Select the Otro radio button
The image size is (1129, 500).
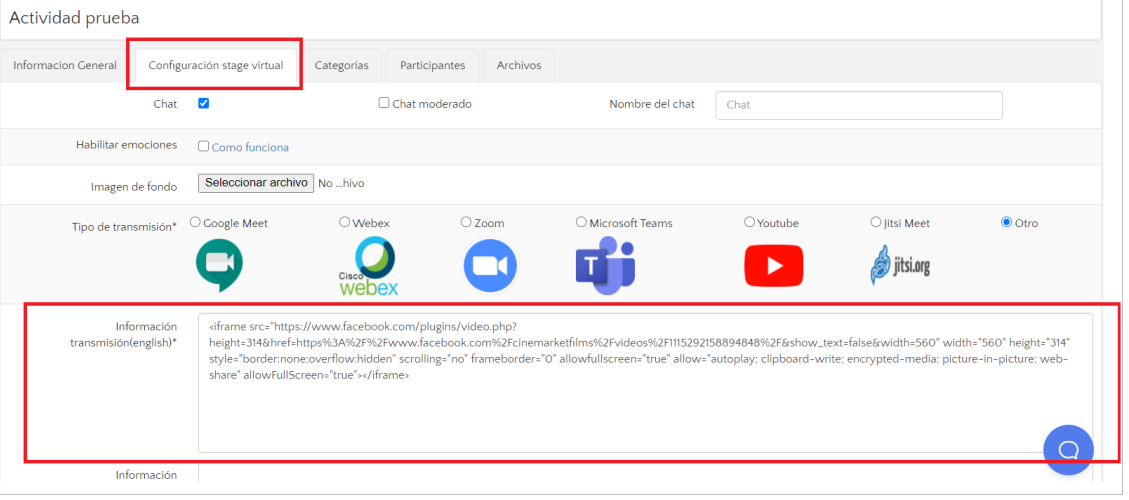tap(1006, 222)
